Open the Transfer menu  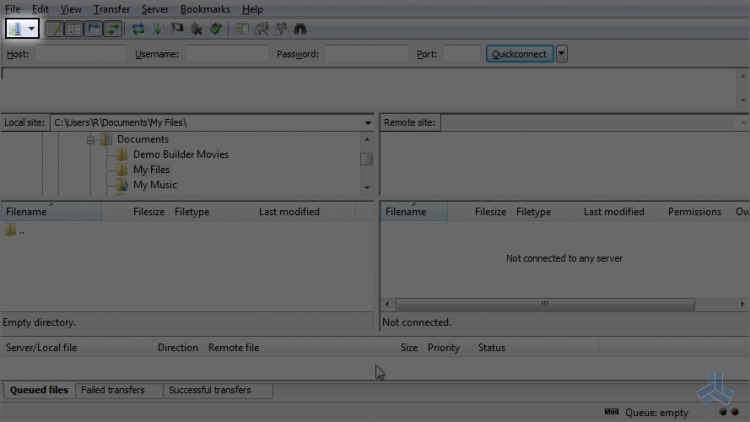coord(111,9)
